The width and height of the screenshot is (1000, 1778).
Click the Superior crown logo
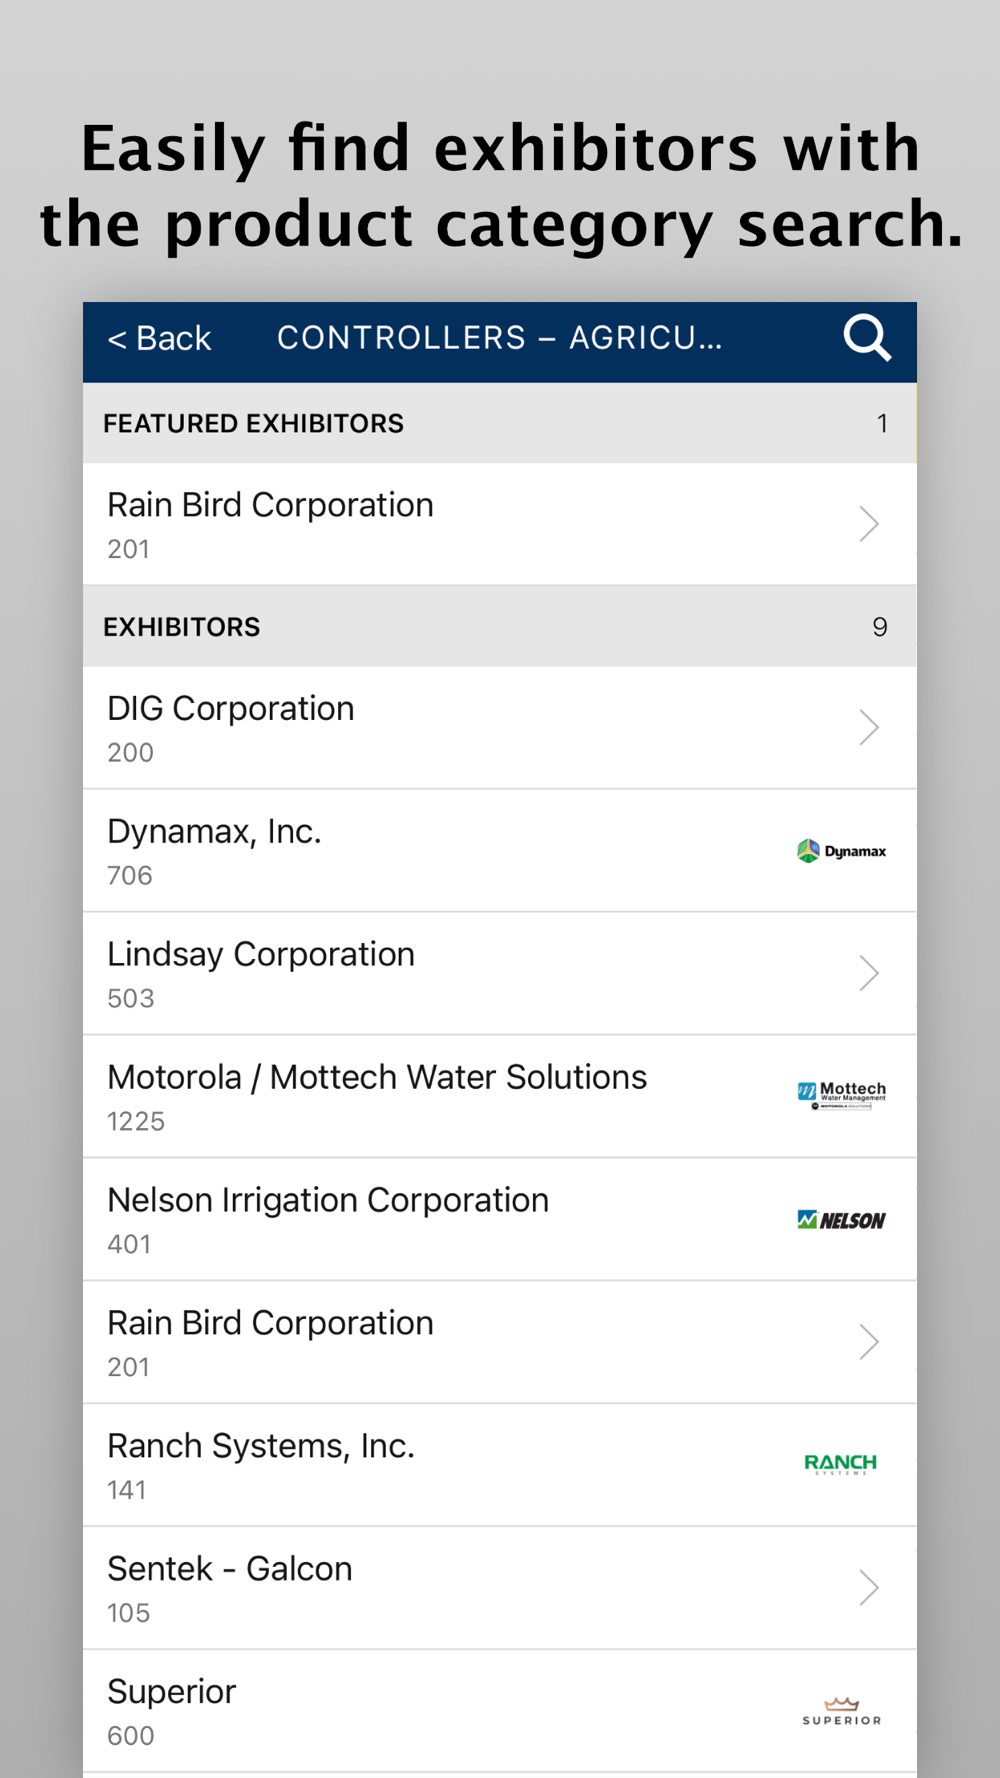(841, 1711)
